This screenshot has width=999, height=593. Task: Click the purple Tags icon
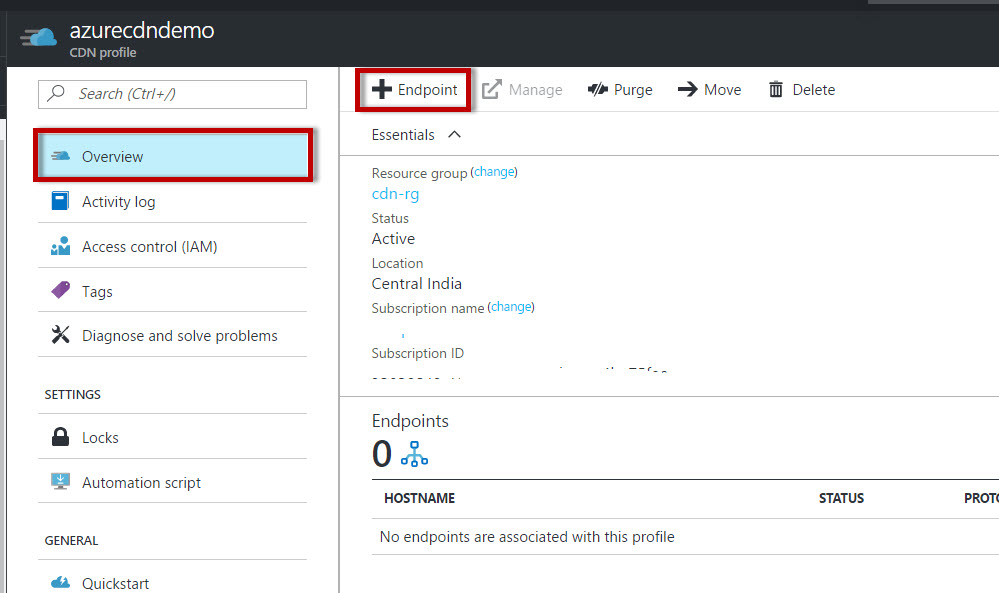61,290
